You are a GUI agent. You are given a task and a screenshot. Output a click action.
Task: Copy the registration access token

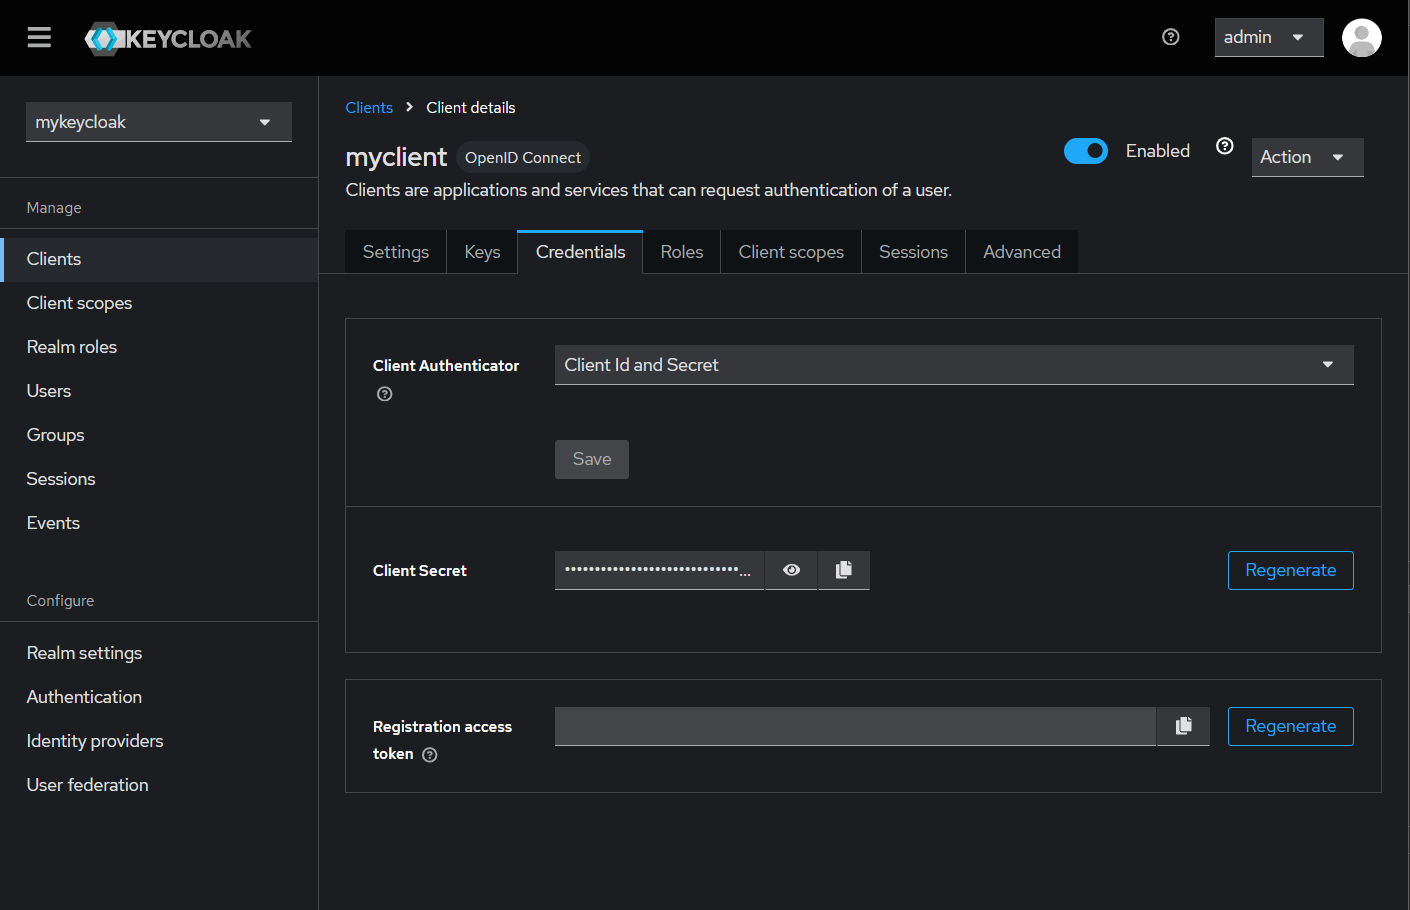(1184, 726)
